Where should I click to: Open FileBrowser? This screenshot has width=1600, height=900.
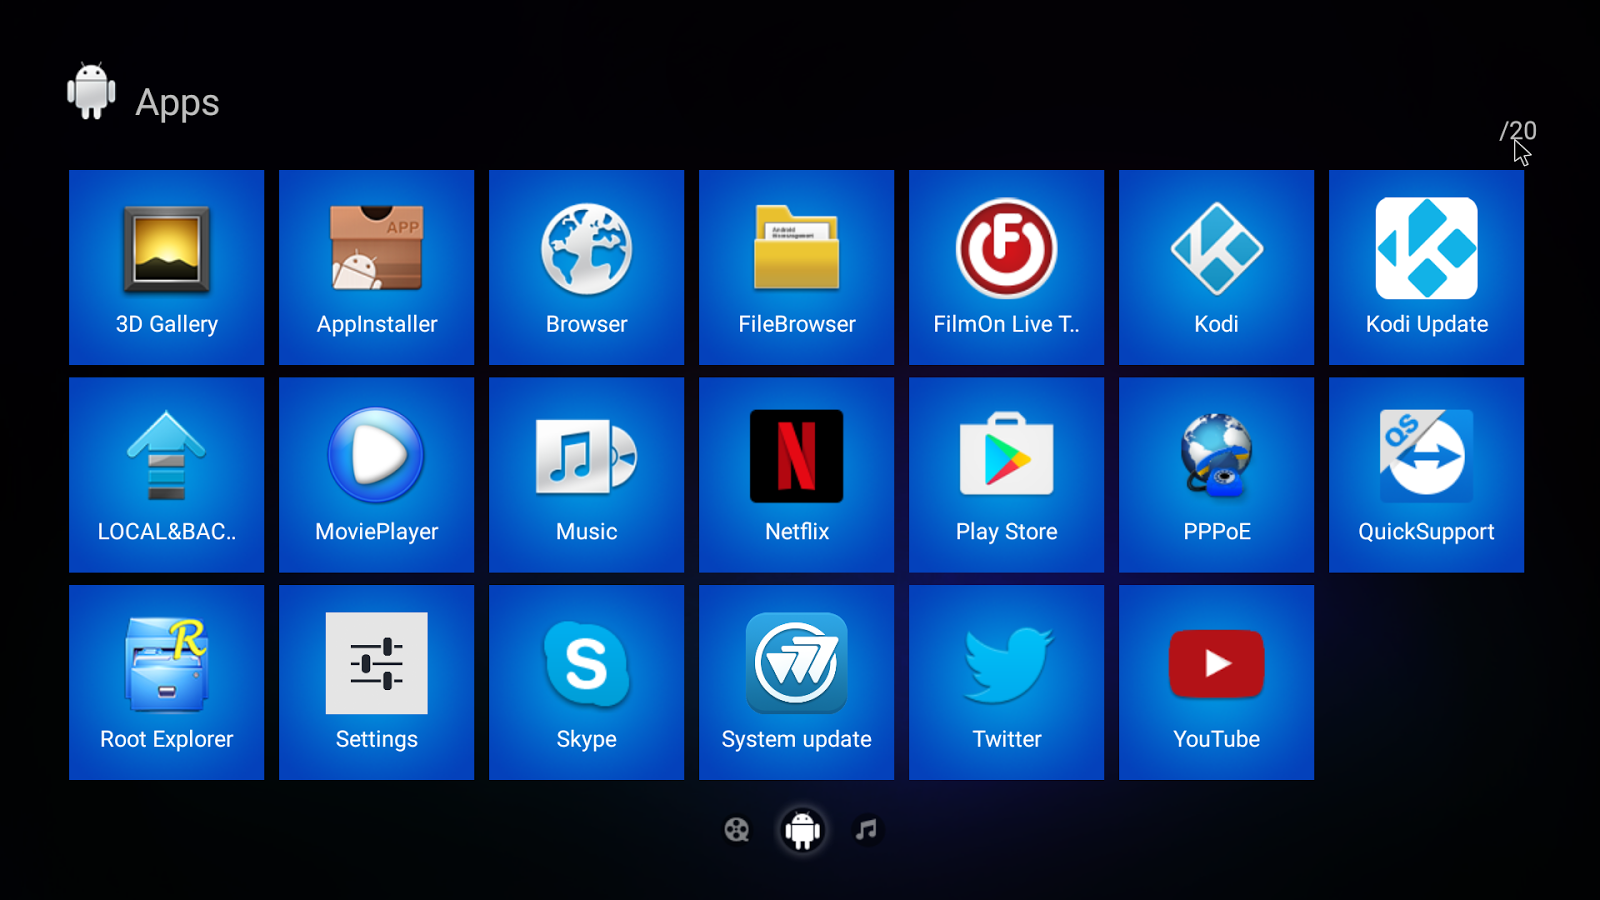pyautogui.click(x=796, y=267)
